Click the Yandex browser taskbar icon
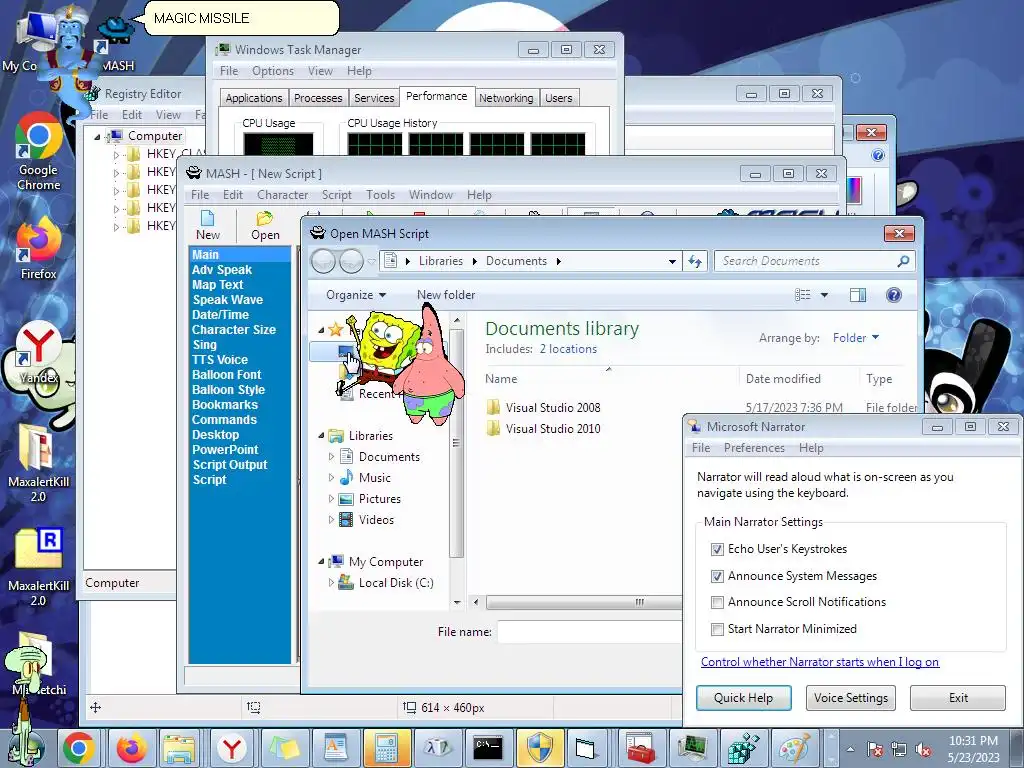This screenshot has width=1024, height=768. click(232, 748)
